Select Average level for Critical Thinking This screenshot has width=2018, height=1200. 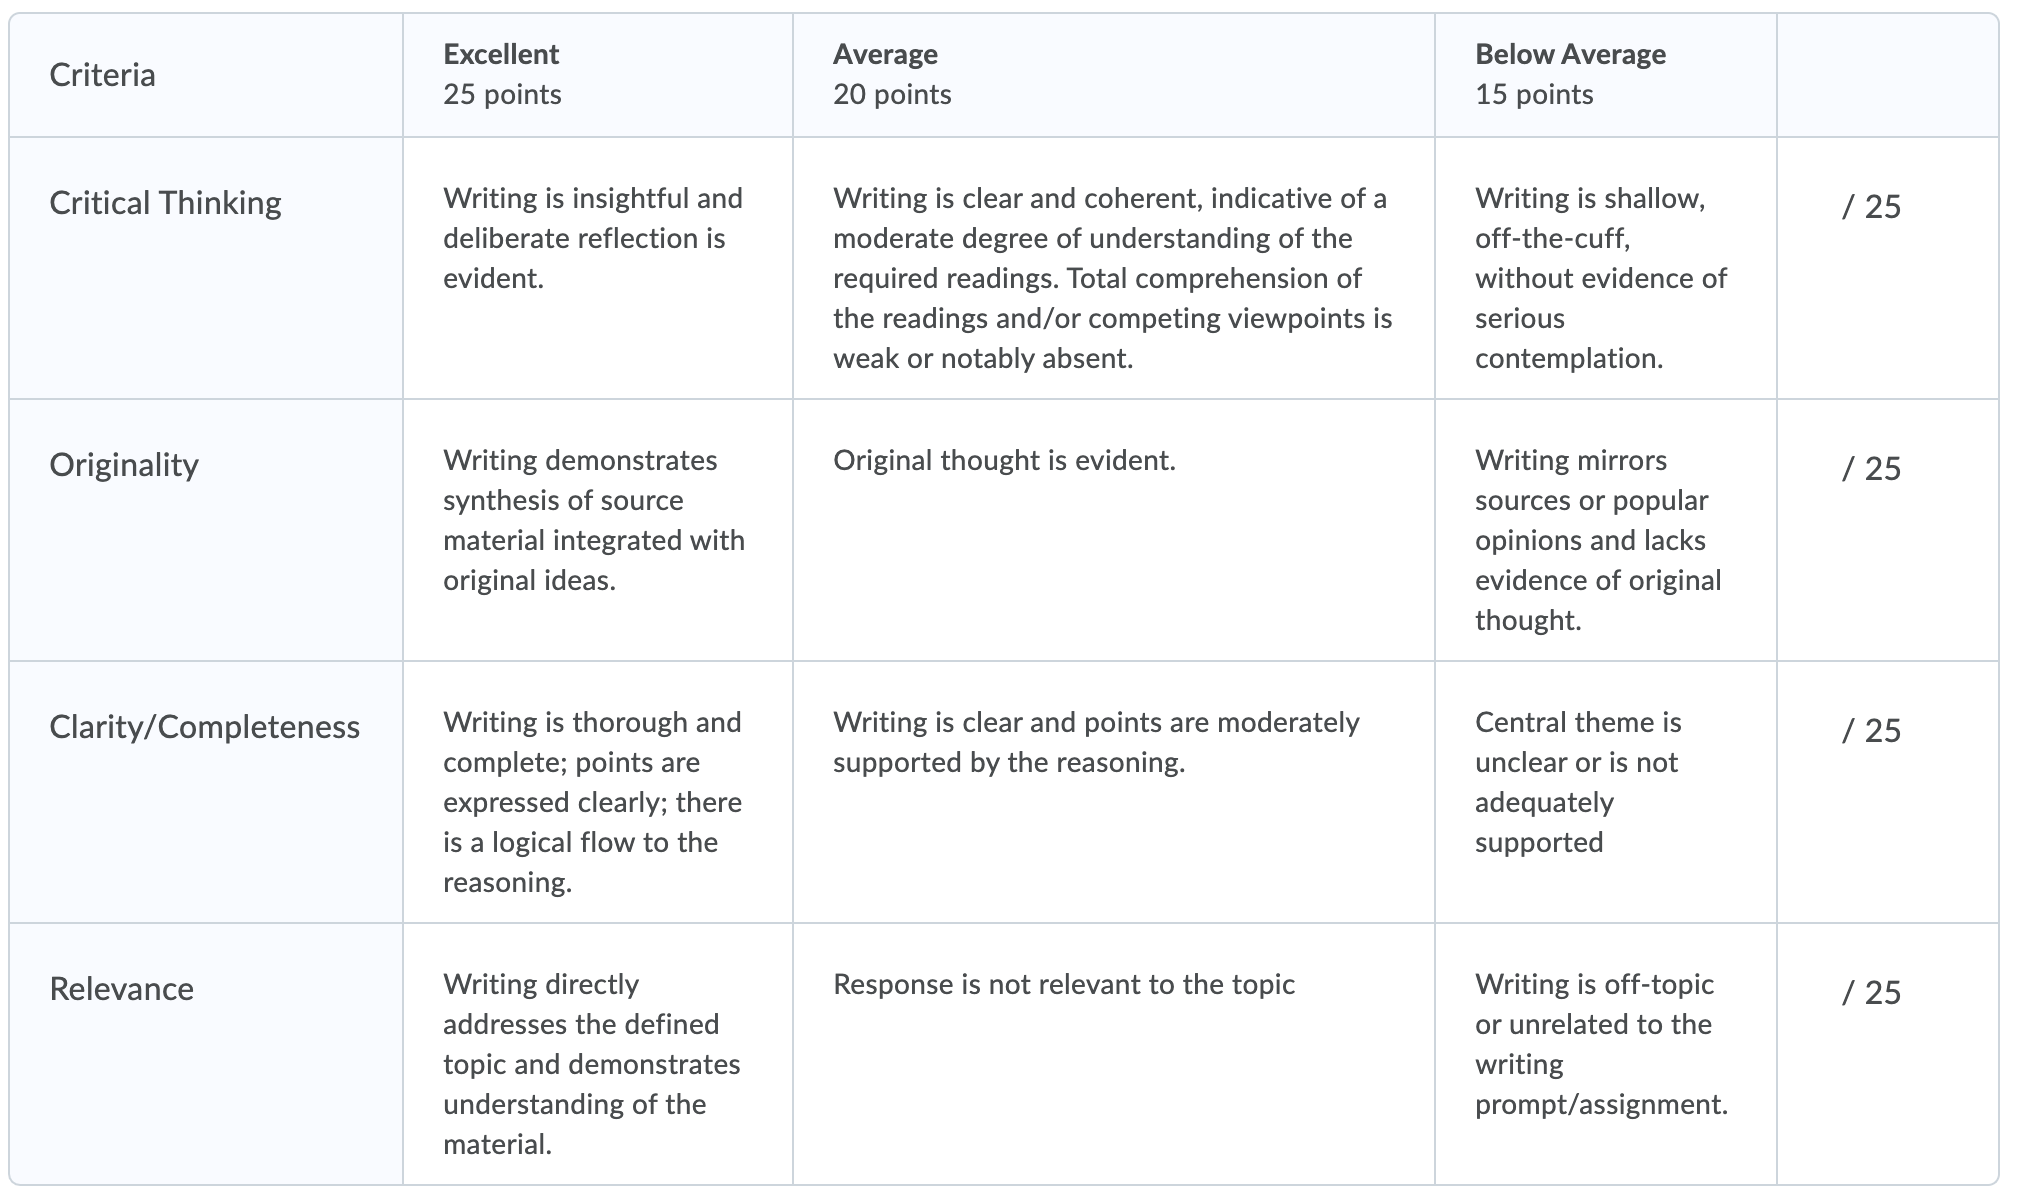point(1114,268)
